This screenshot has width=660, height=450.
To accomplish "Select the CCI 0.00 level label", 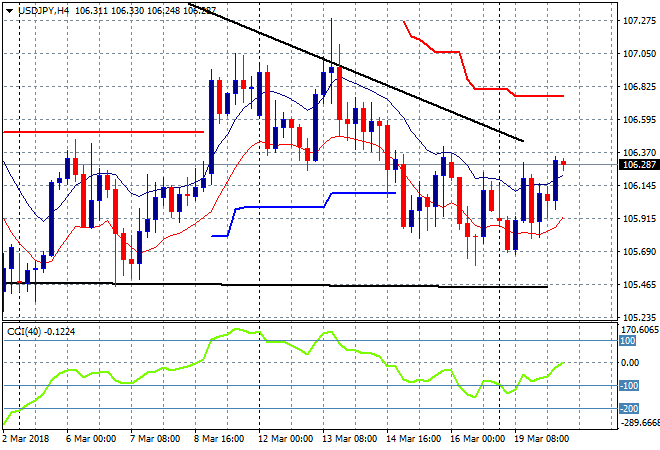I will (630, 363).
